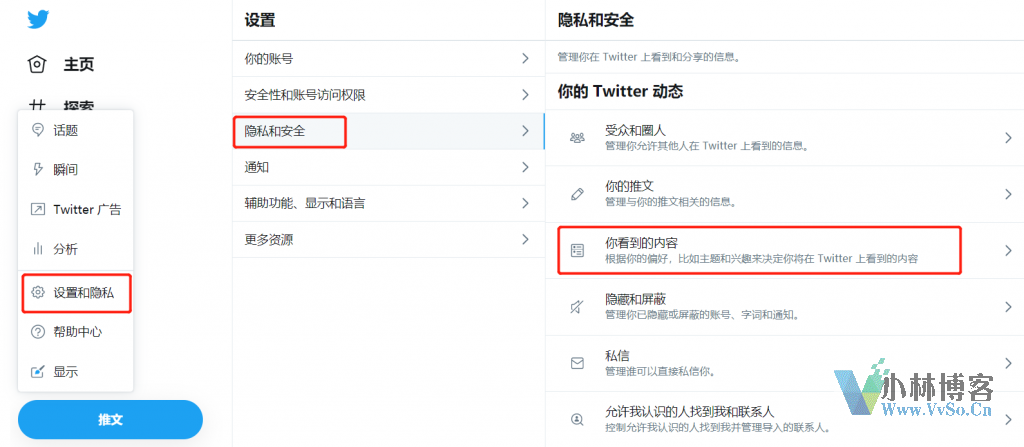Open the 受众和圈人 option
Viewport: 1024px width, 447px height.
784,137
